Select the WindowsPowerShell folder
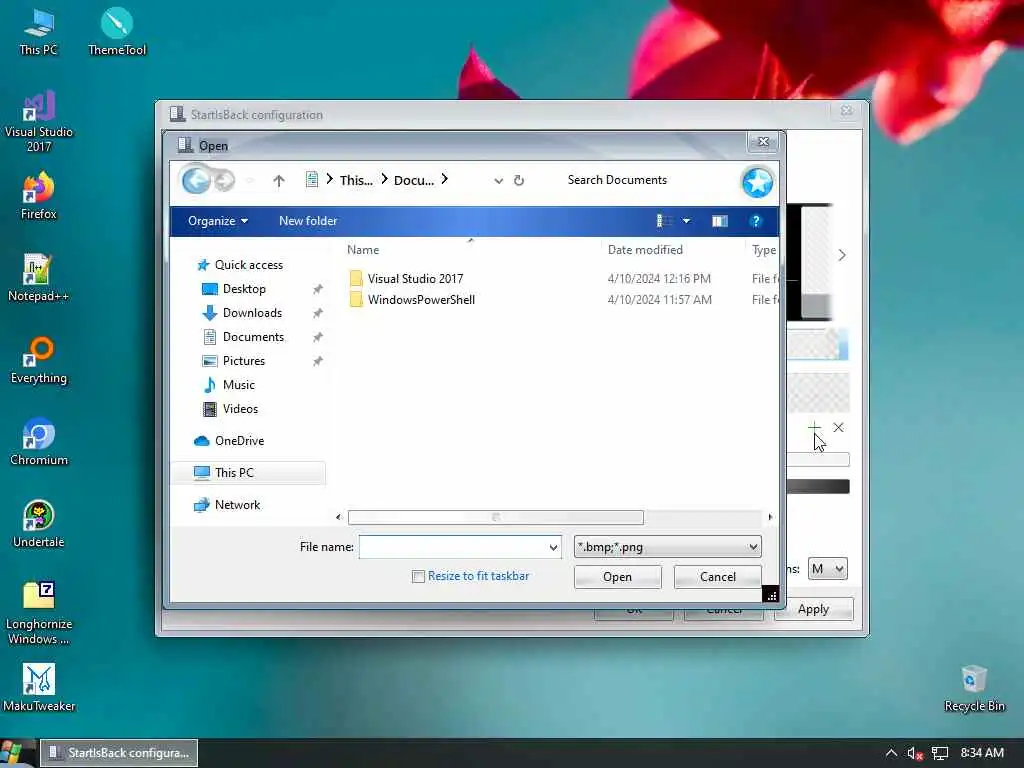Screen dimensions: 1024x768 point(421,300)
